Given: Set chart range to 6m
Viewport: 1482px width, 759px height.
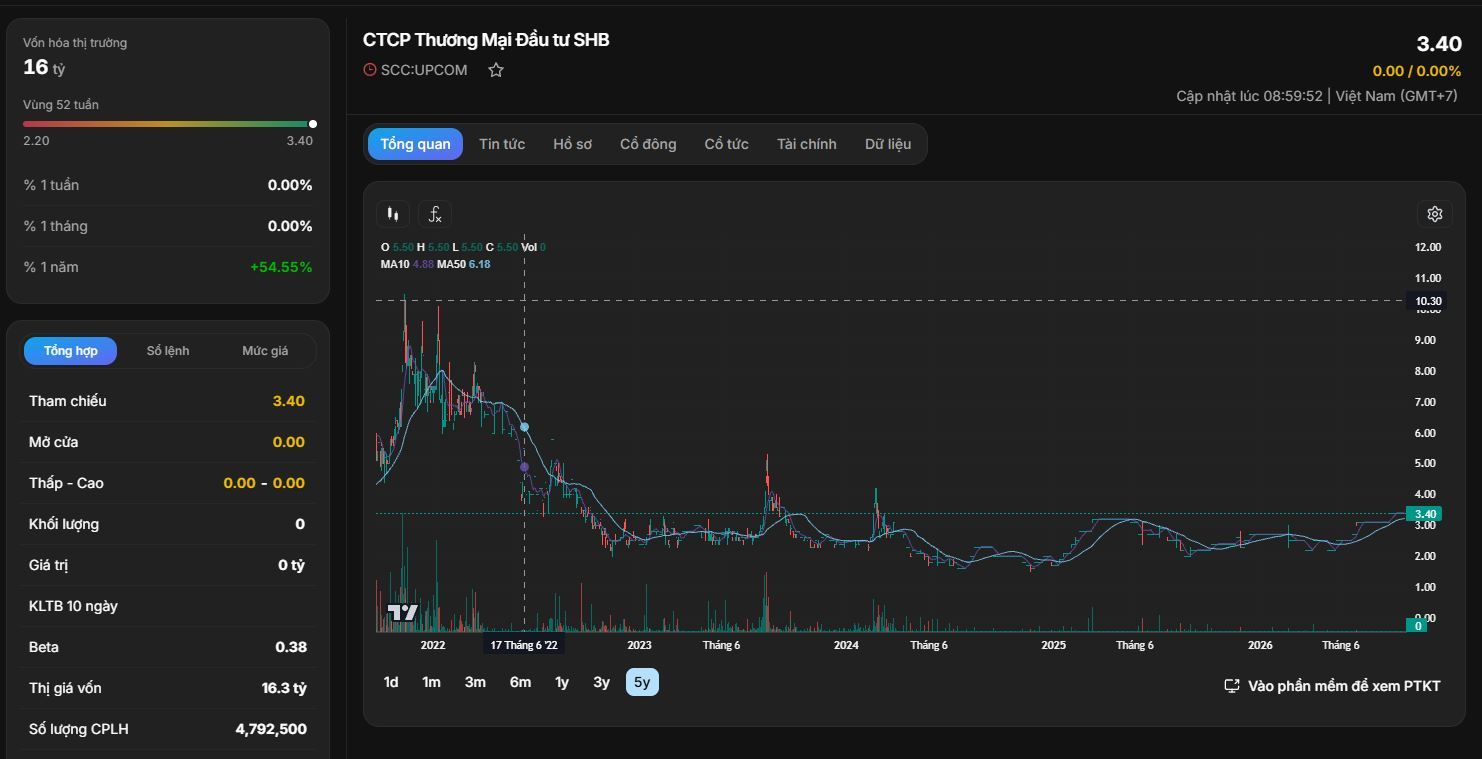Looking at the screenshot, I should point(520,682).
